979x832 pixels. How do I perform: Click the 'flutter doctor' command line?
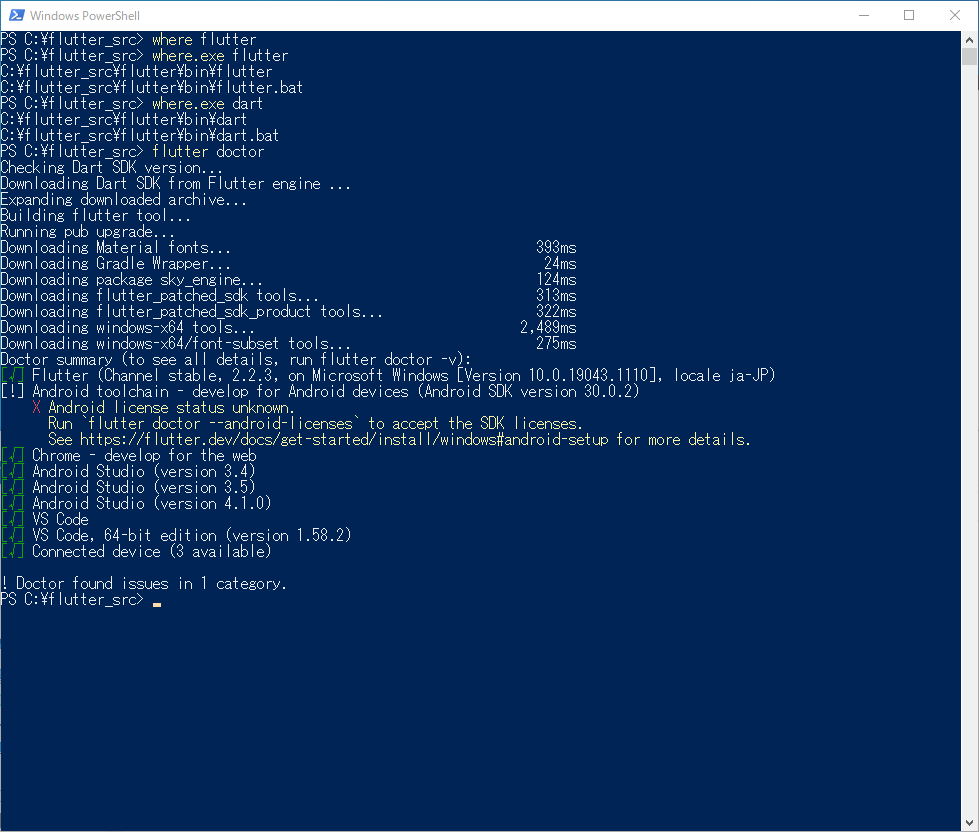click(208, 151)
